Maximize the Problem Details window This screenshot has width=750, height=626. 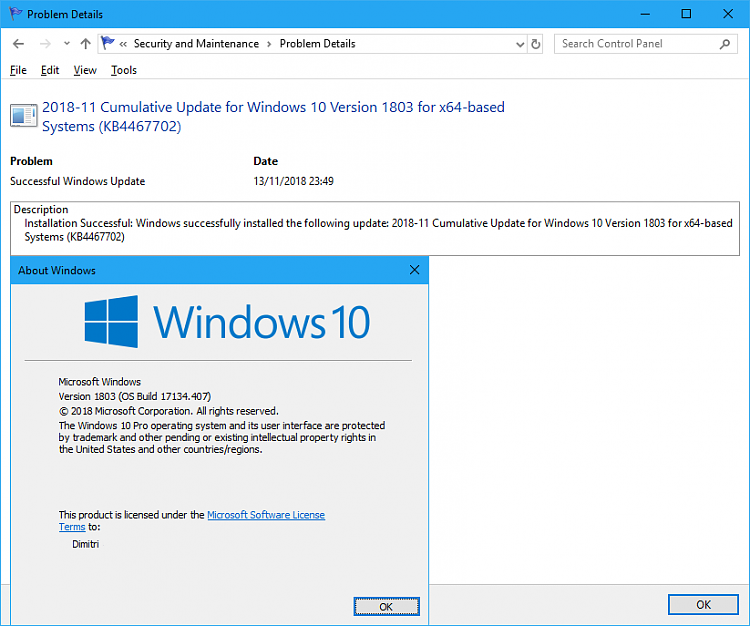[686, 14]
